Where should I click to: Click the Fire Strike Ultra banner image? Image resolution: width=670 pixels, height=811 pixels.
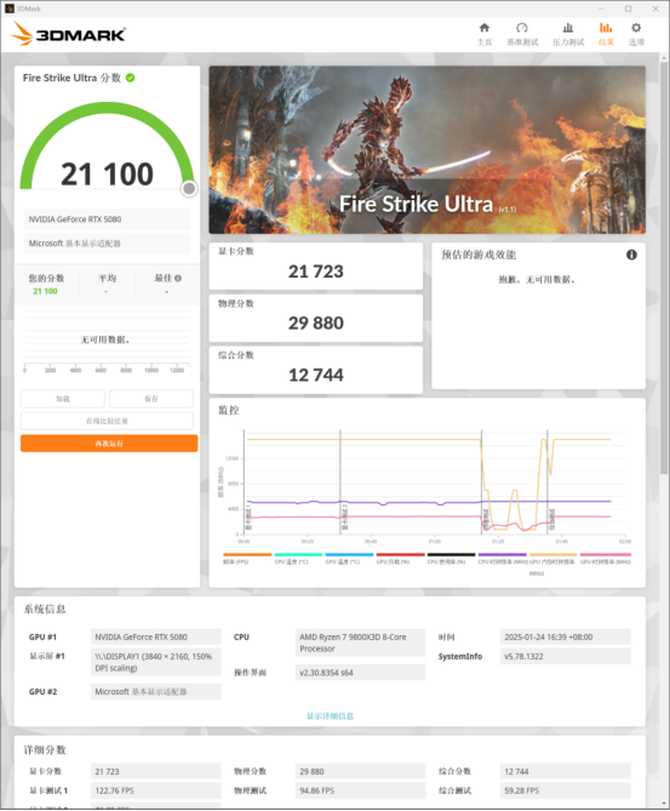pyautogui.click(x=427, y=149)
